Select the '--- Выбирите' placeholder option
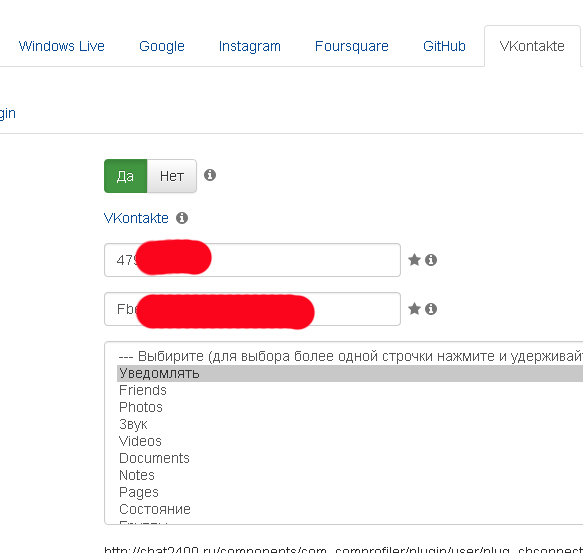 tap(350, 356)
